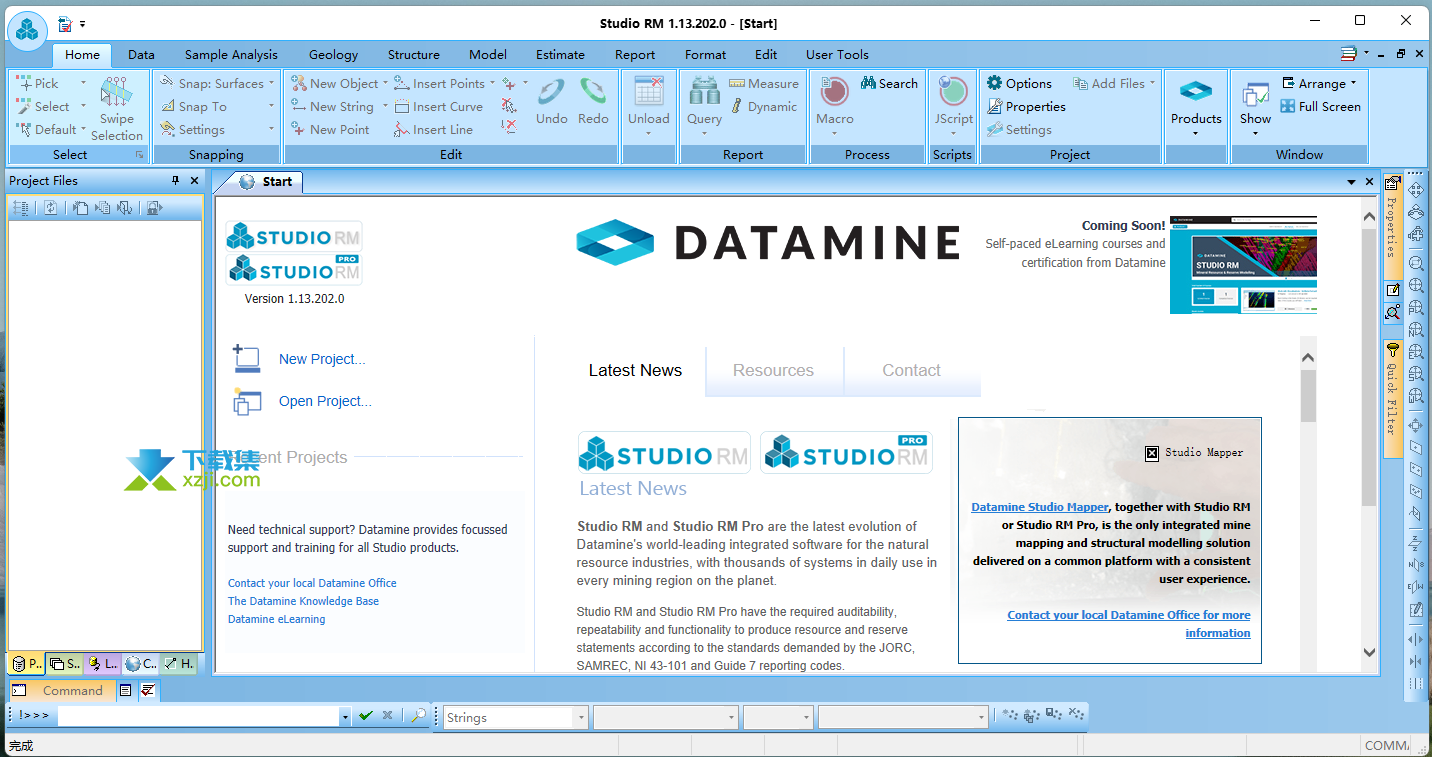
Task: Select the Resources tab on Start page
Action: (x=773, y=370)
